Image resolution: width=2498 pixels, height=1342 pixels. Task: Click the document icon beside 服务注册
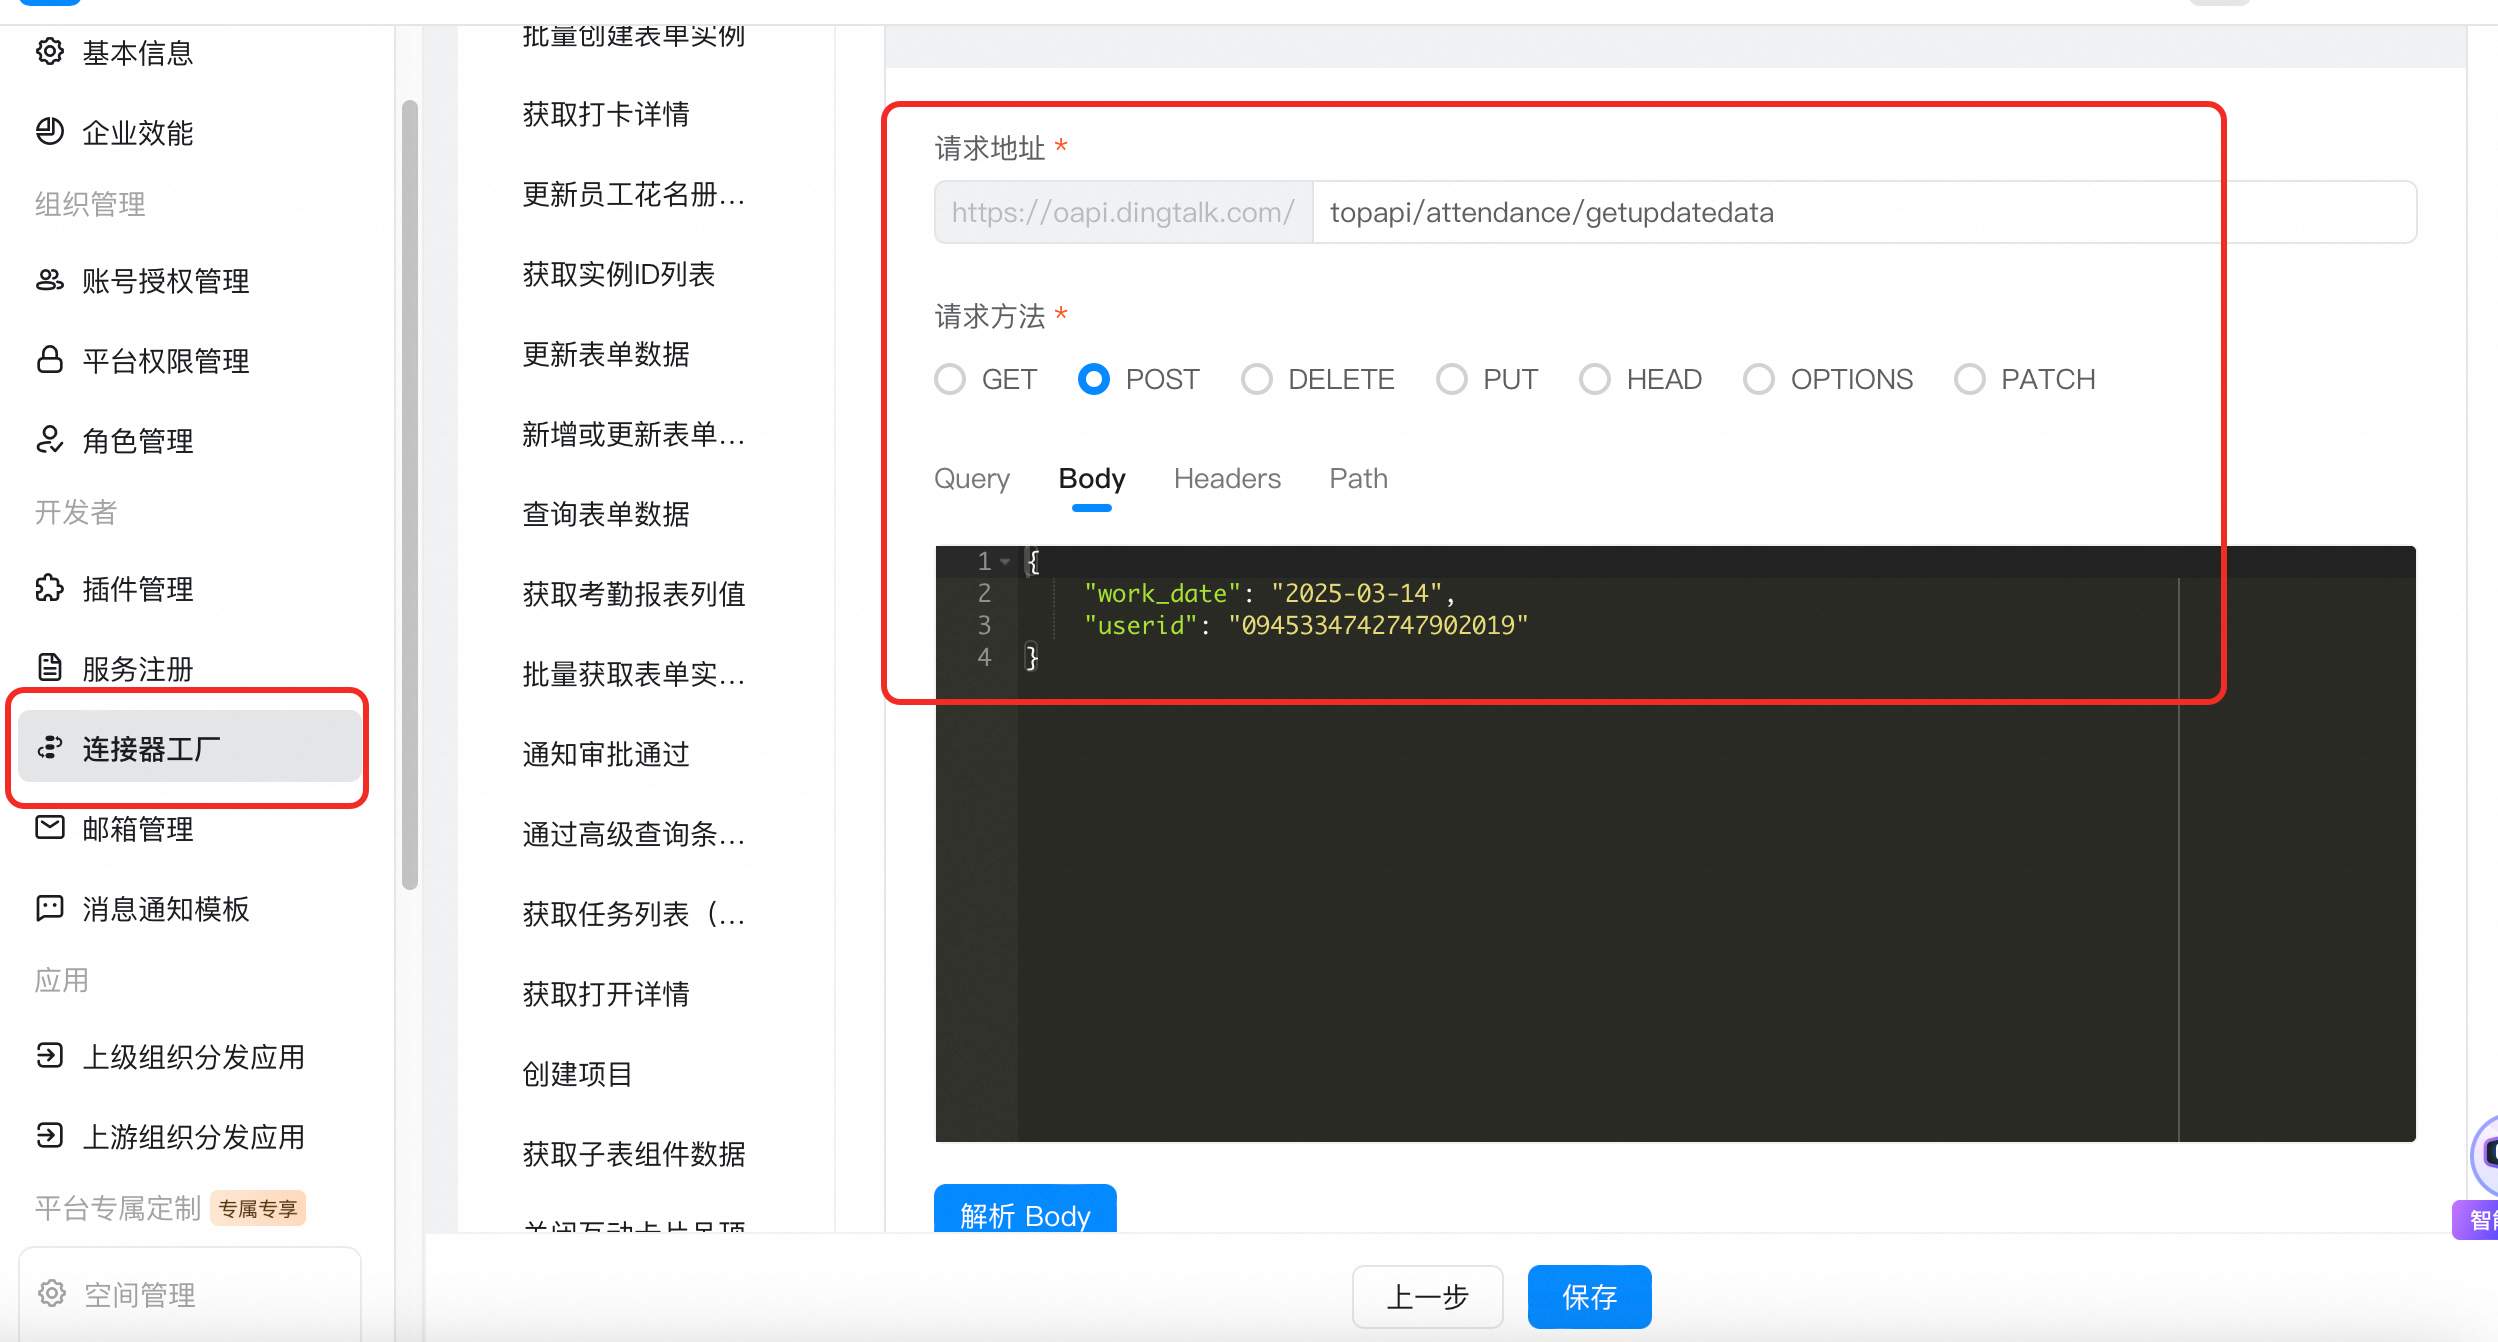(50, 668)
